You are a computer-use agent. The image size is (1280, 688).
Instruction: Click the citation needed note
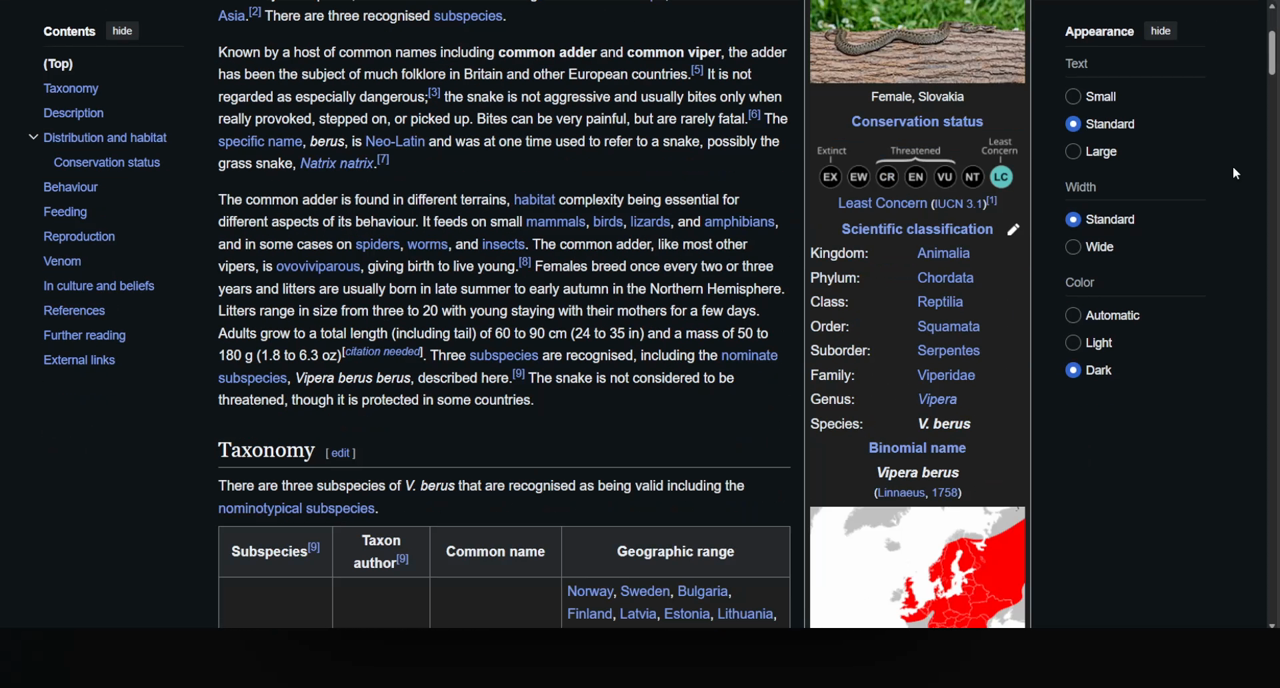coord(382,352)
